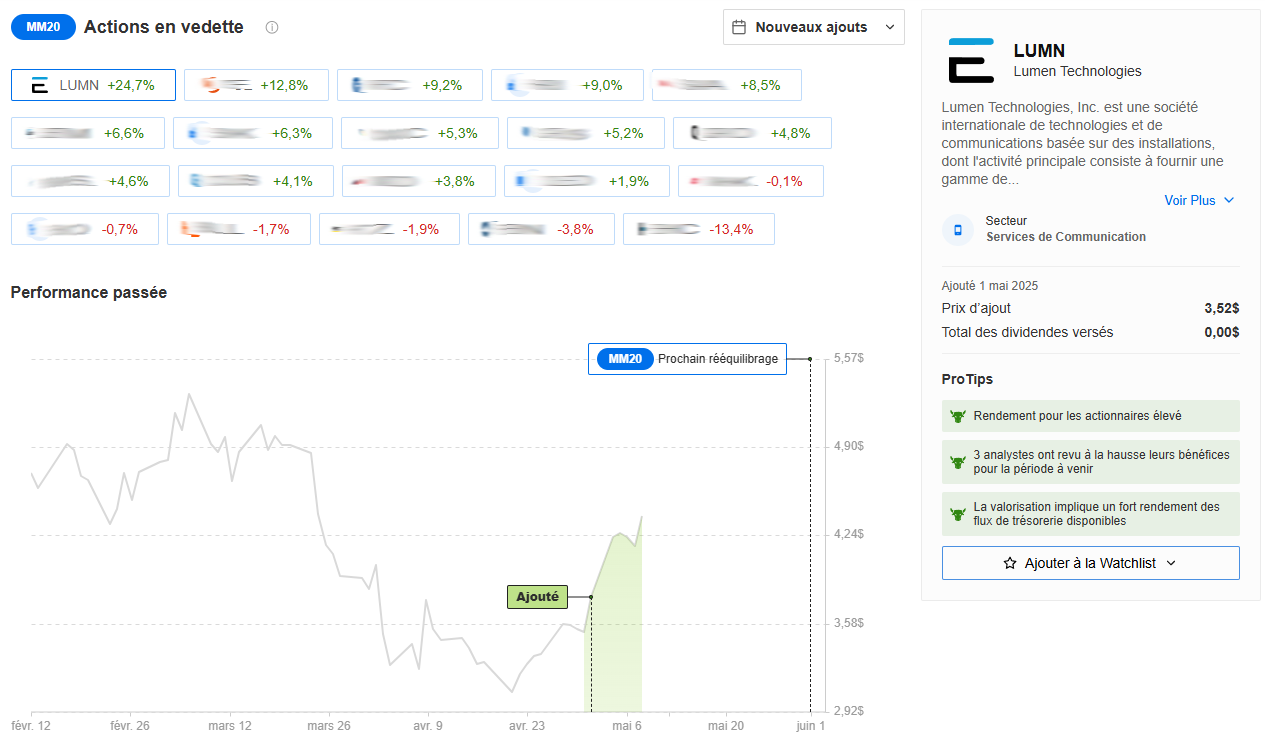Click the Ajouté 1 mai 2025 text
Screen dimensions: 1265x742
click(x=990, y=286)
